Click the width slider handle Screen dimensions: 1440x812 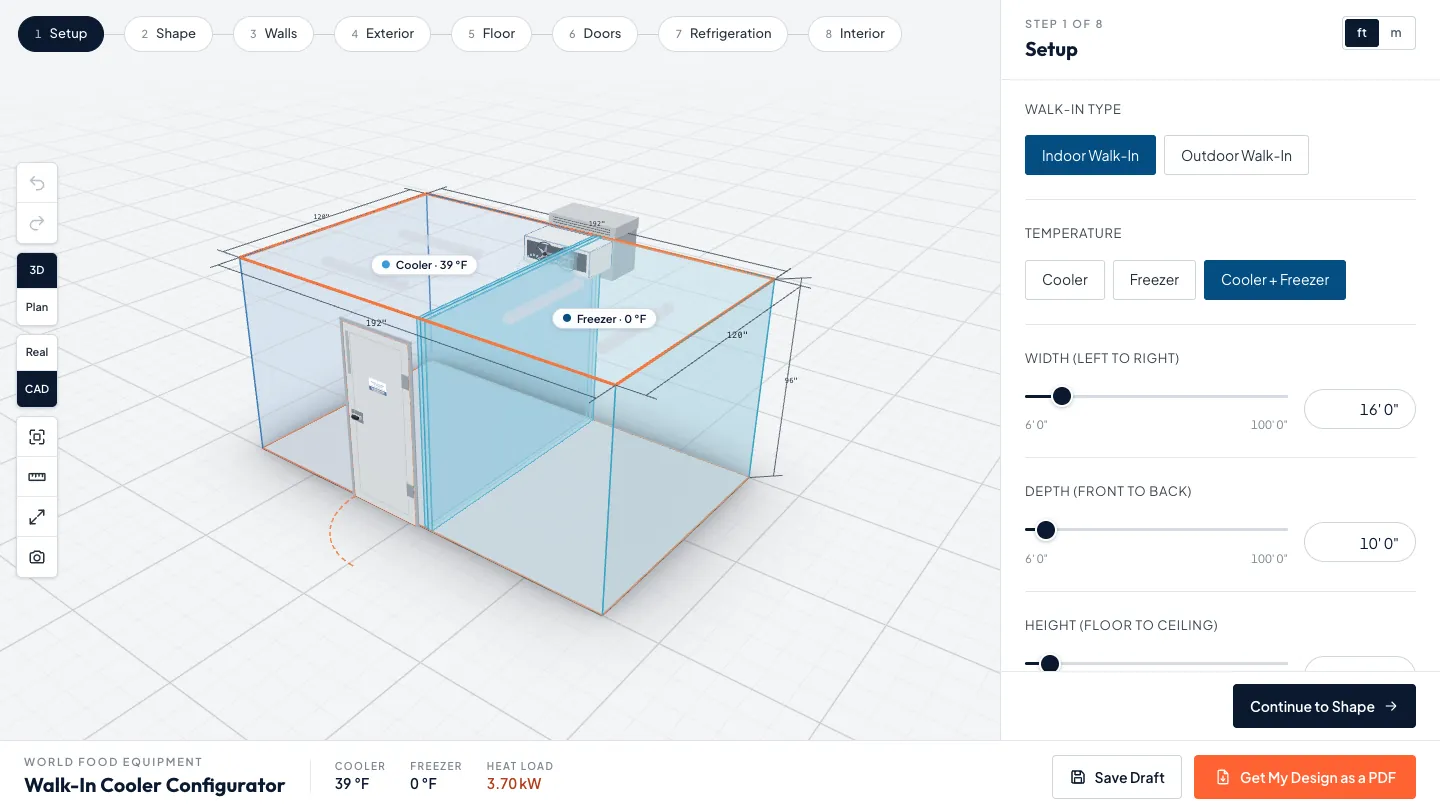coord(1062,396)
